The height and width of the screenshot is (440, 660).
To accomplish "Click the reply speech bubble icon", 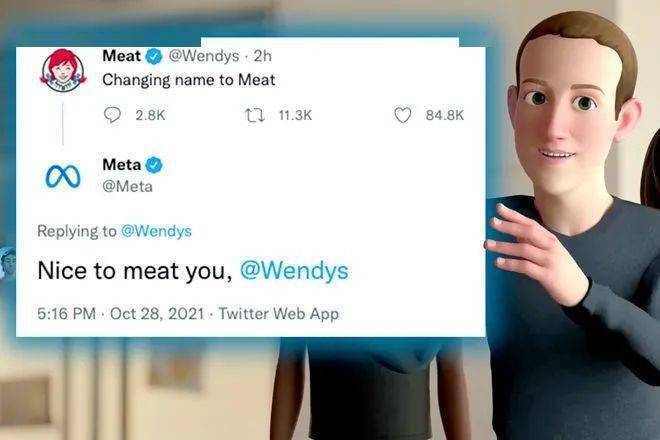I will (112, 115).
